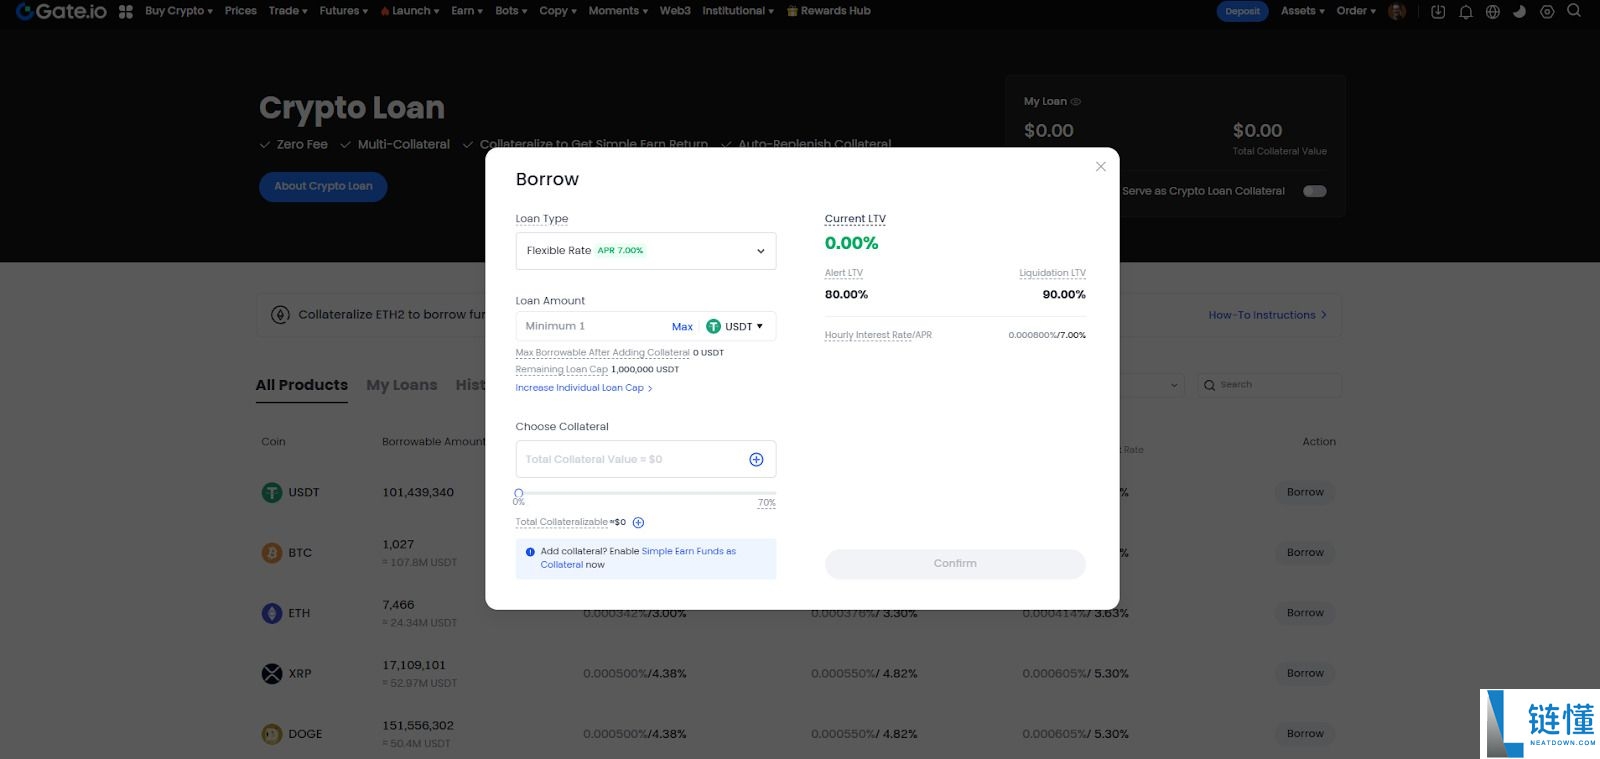
Task: Click plus icon beside Total Collateralizable
Action: tap(638, 522)
